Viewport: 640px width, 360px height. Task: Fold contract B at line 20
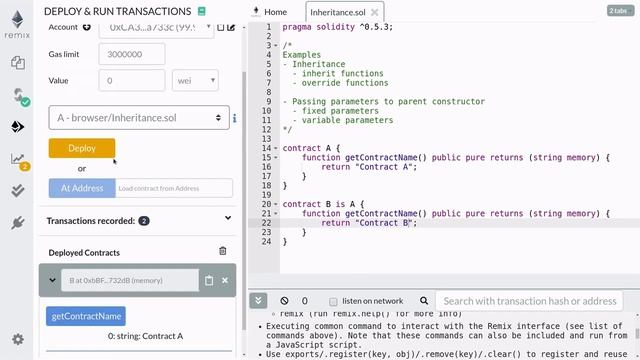click(x=276, y=204)
